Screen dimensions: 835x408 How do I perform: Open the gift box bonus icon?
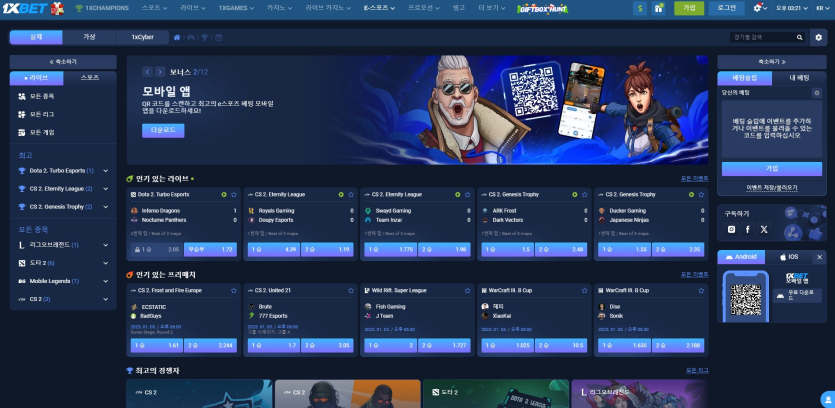tap(658, 8)
